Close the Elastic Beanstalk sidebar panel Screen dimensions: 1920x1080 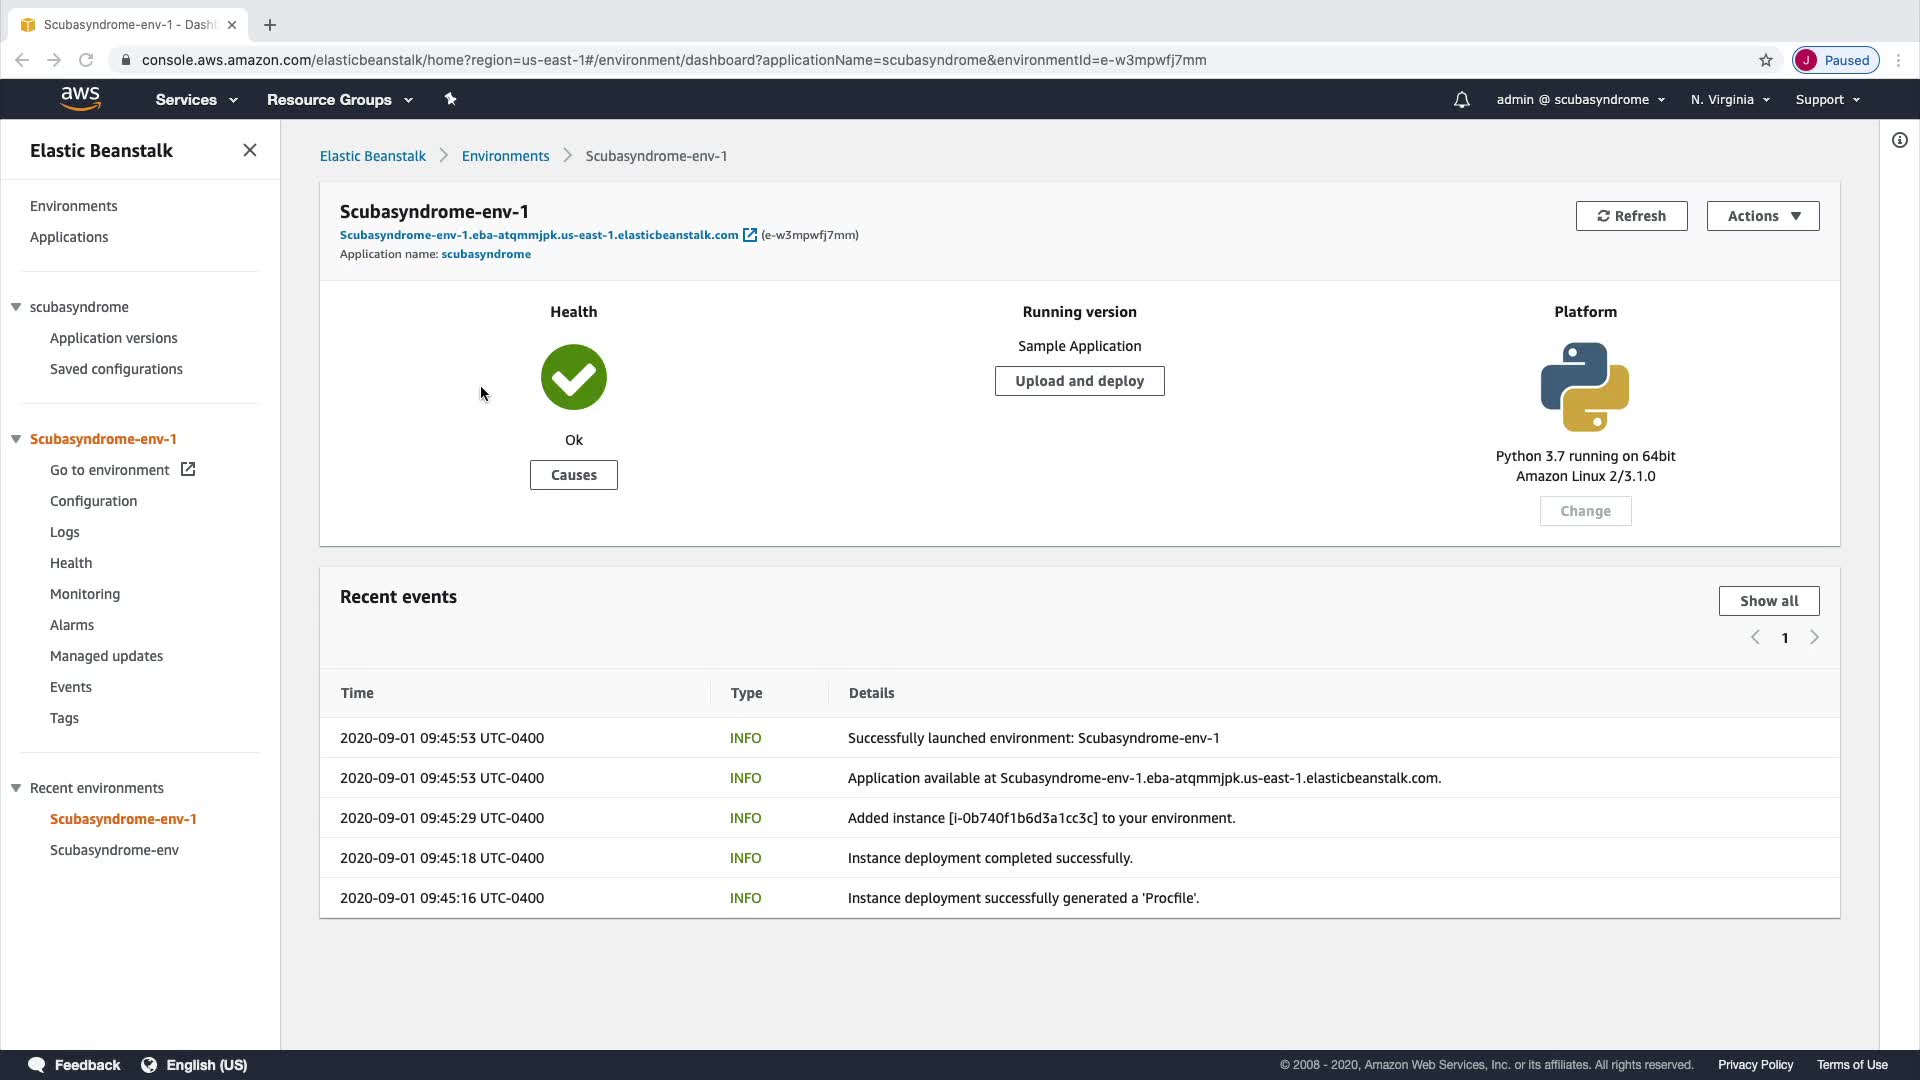click(250, 150)
